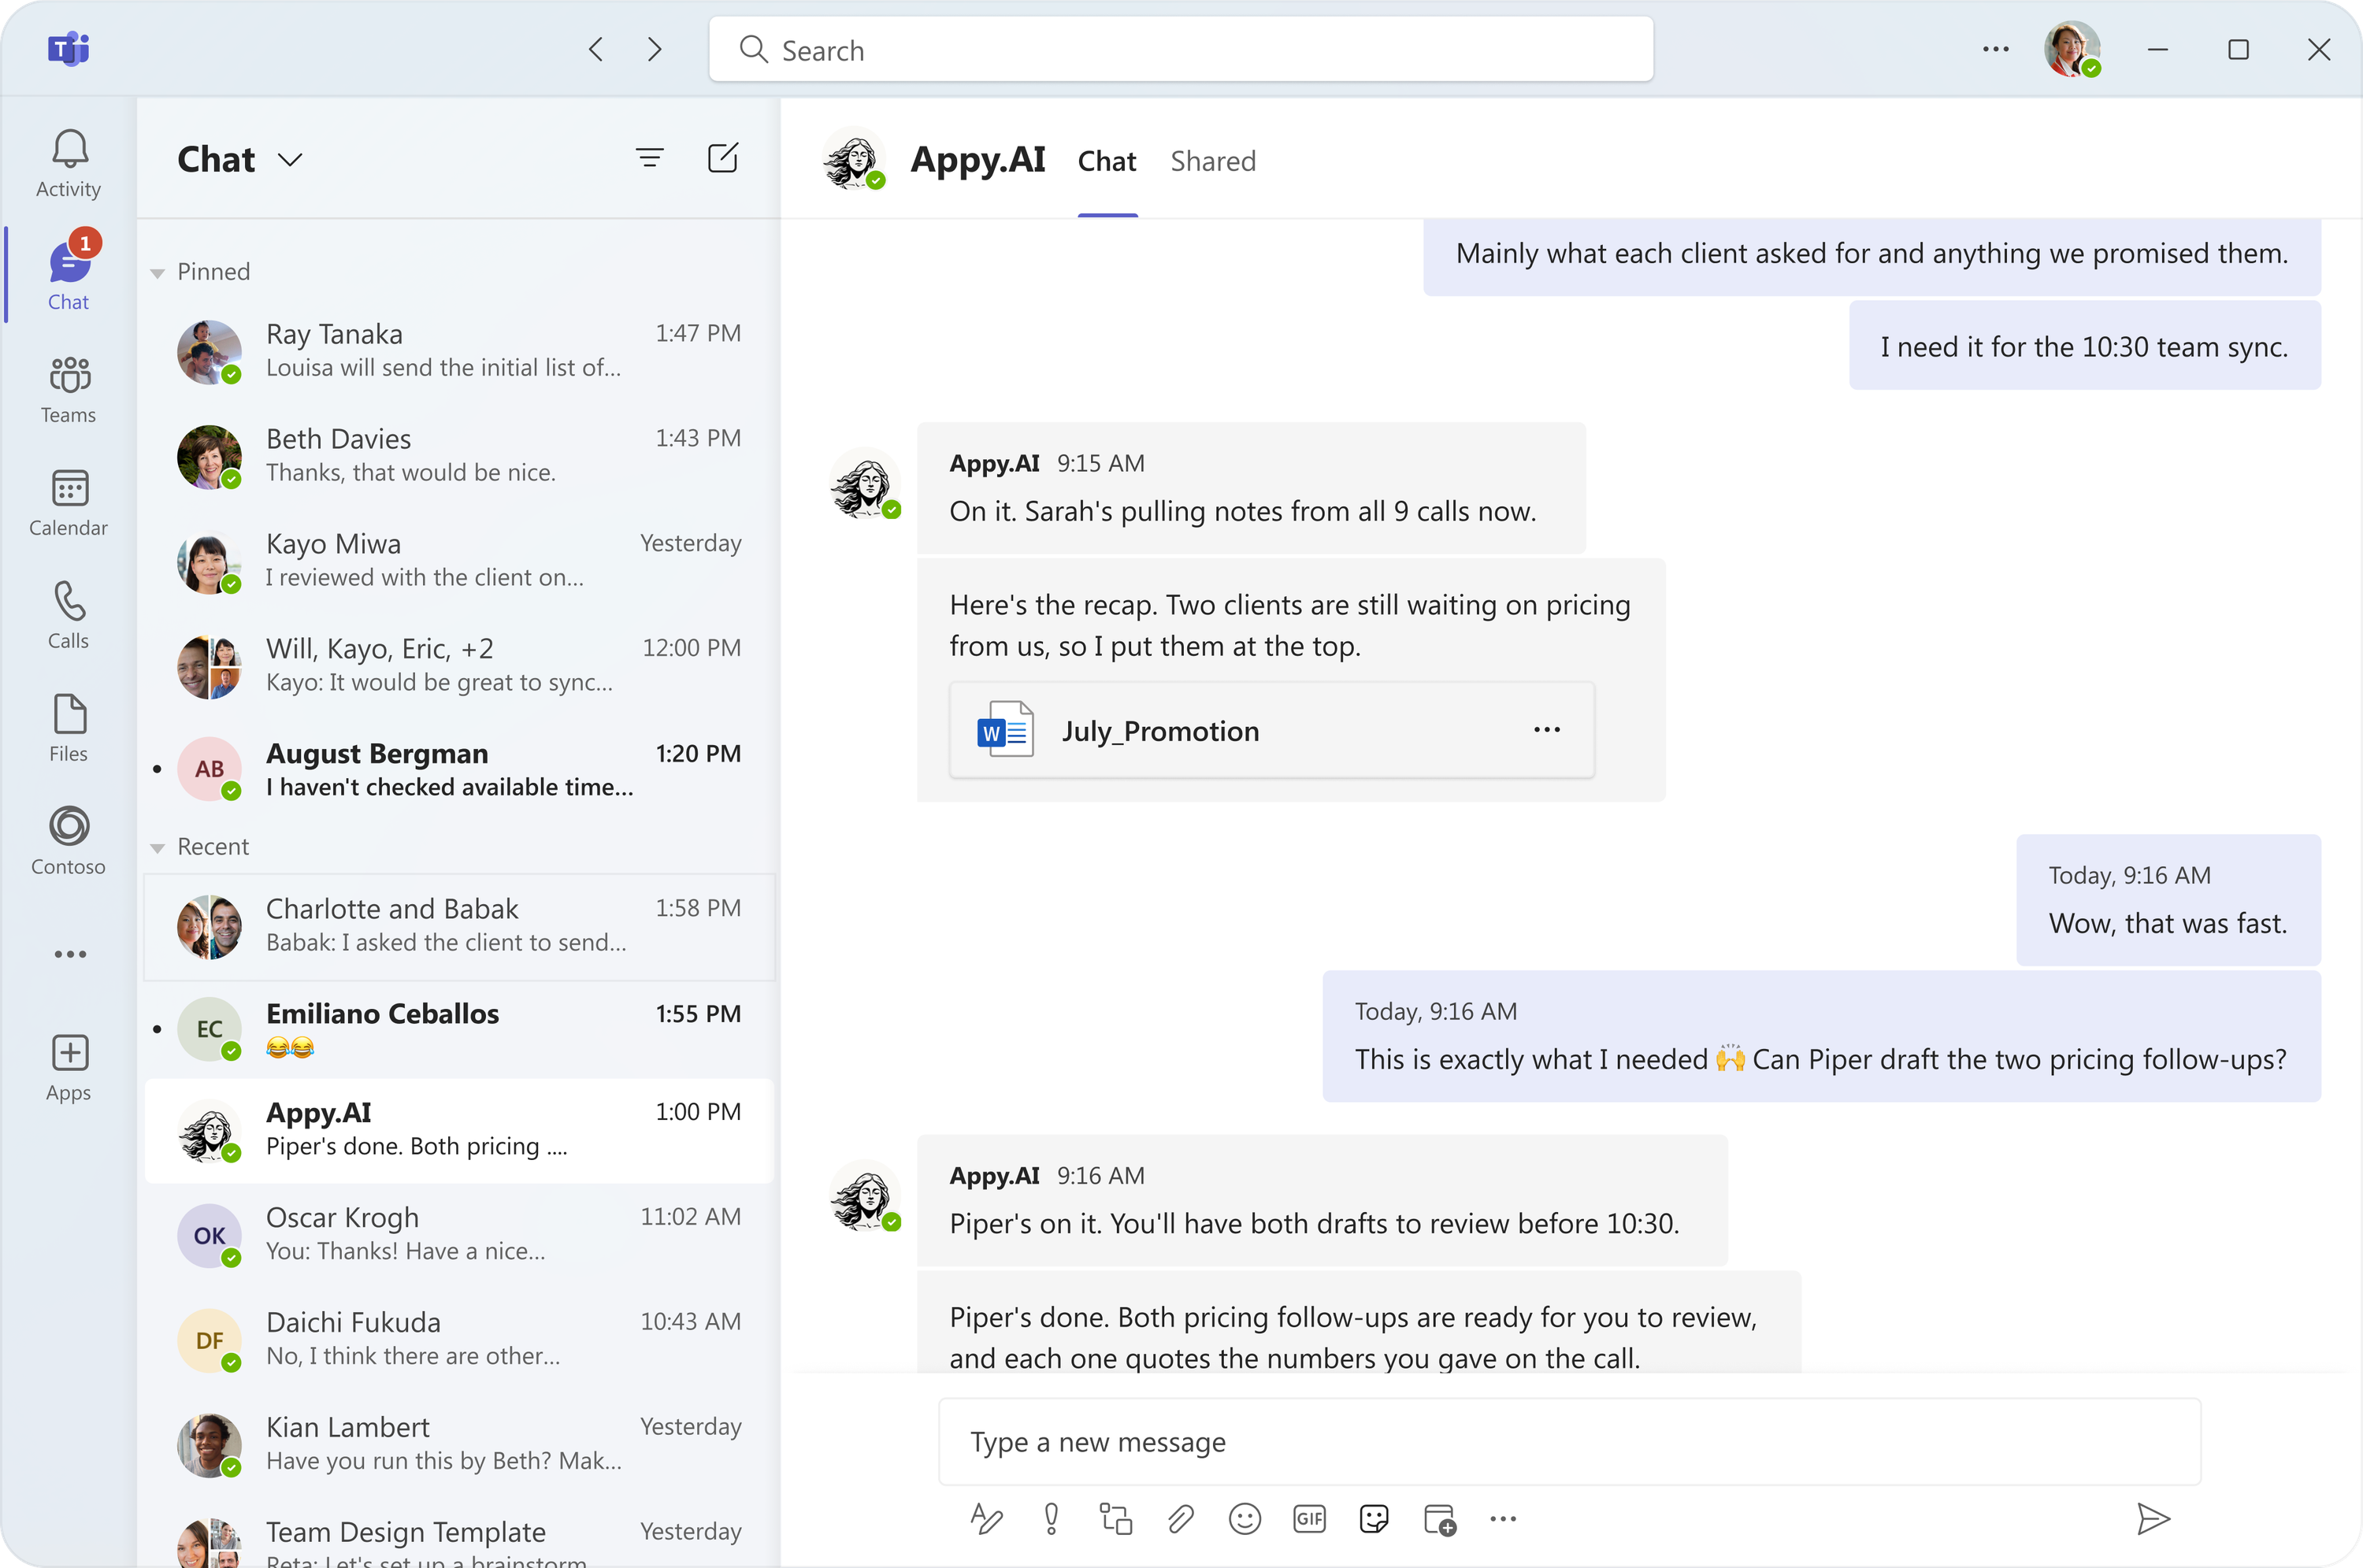
Task: Click message "Wow, that was fast."
Action: coord(2167,899)
